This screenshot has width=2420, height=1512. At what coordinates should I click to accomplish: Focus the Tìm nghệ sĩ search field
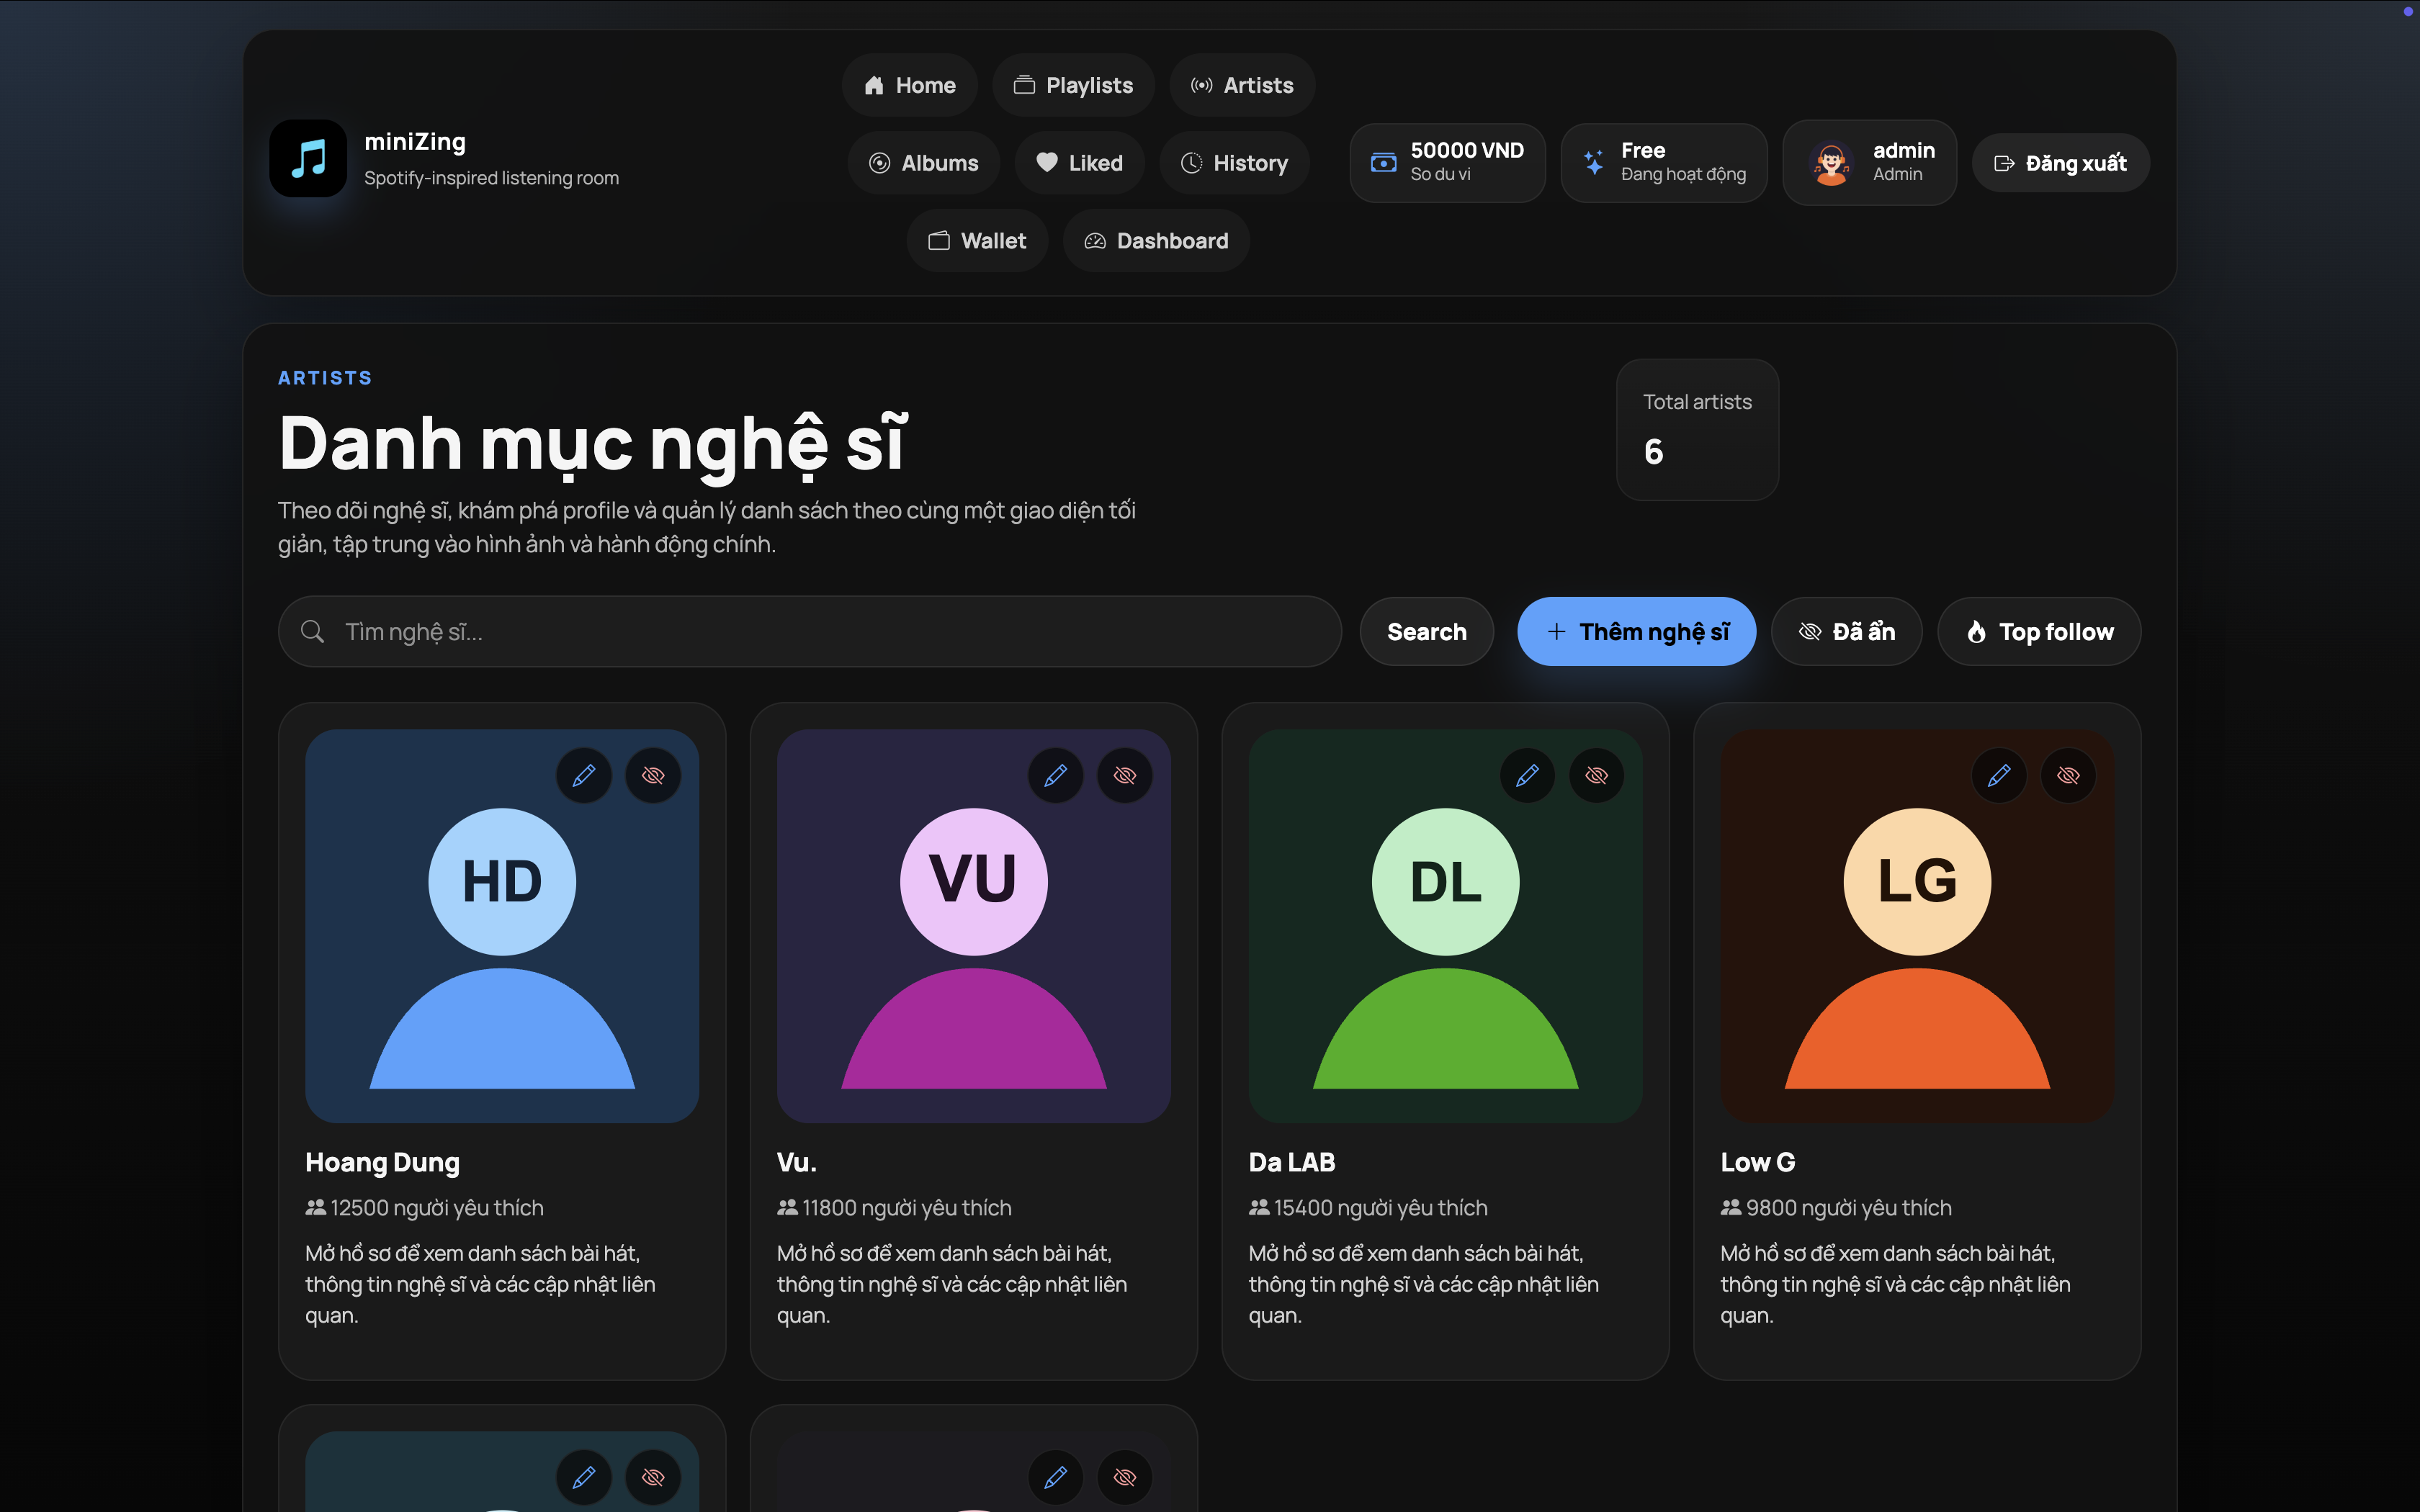pyautogui.click(x=810, y=632)
